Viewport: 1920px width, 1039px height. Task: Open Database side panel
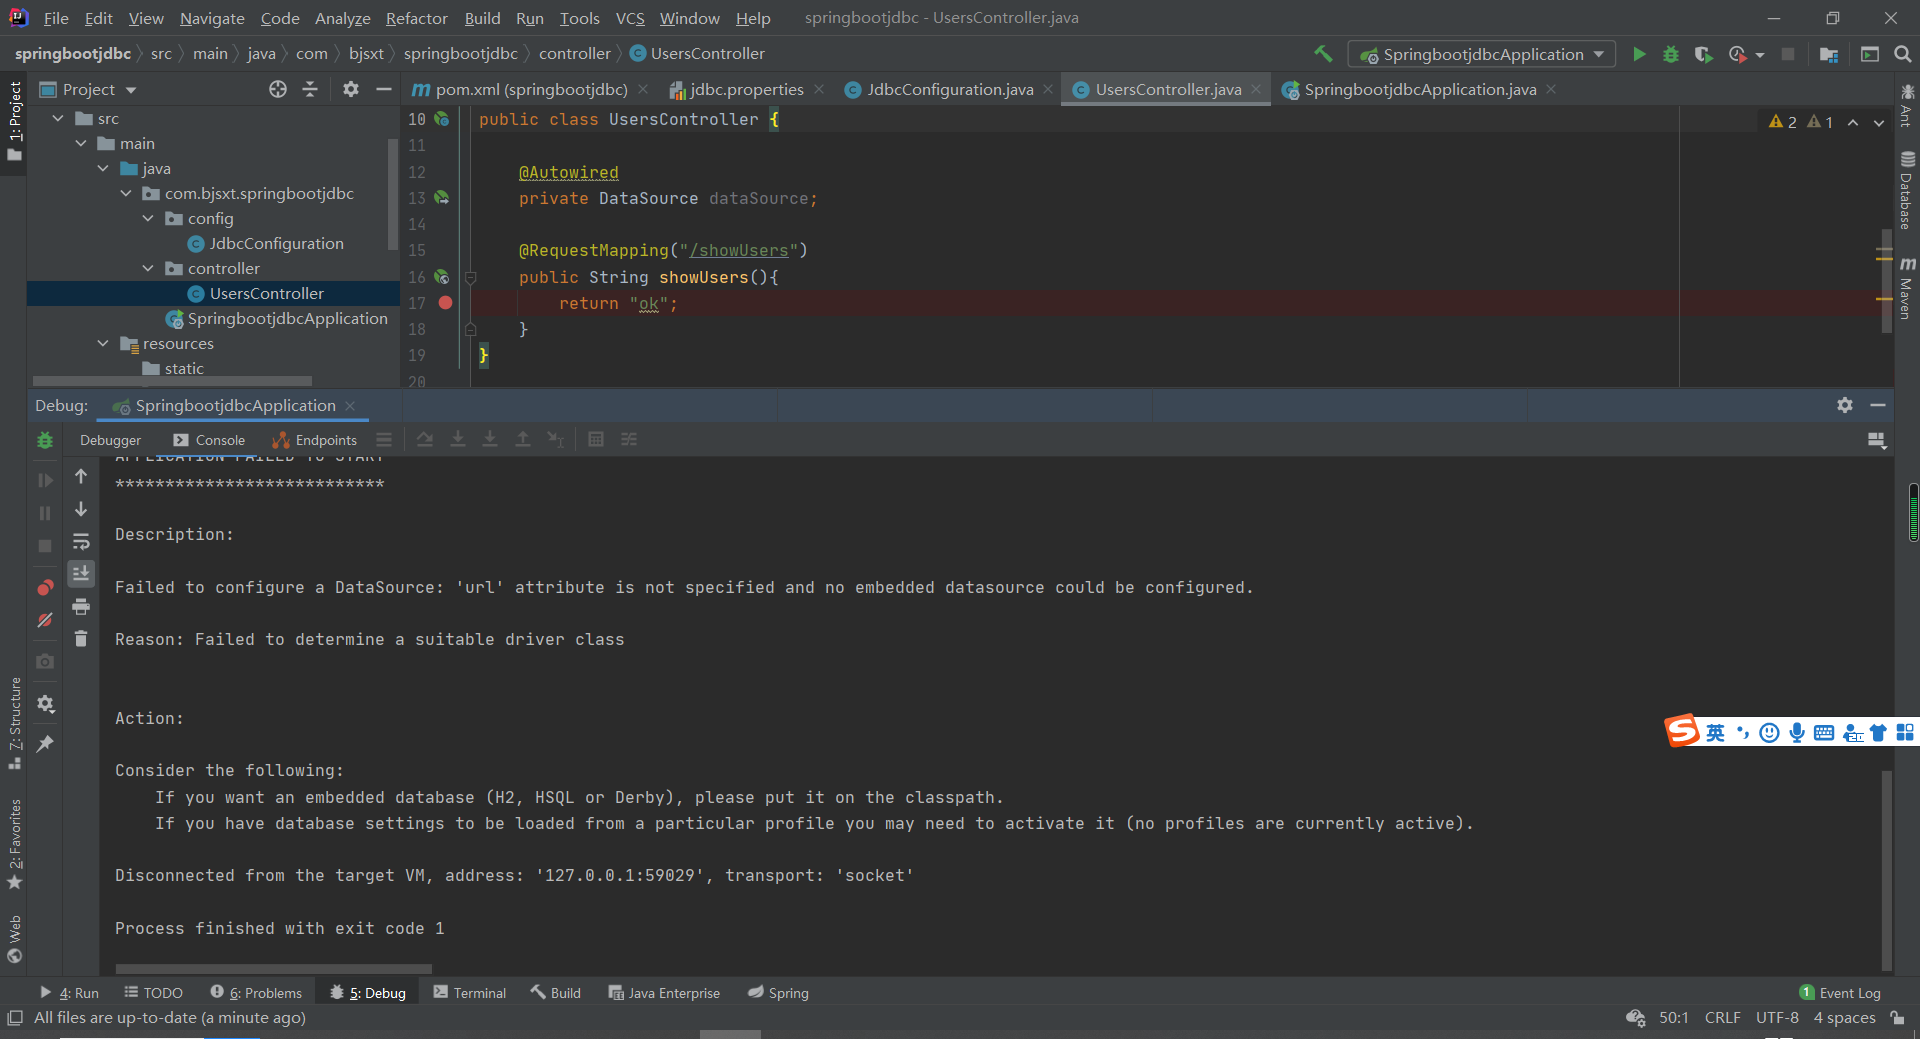point(1907,190)
